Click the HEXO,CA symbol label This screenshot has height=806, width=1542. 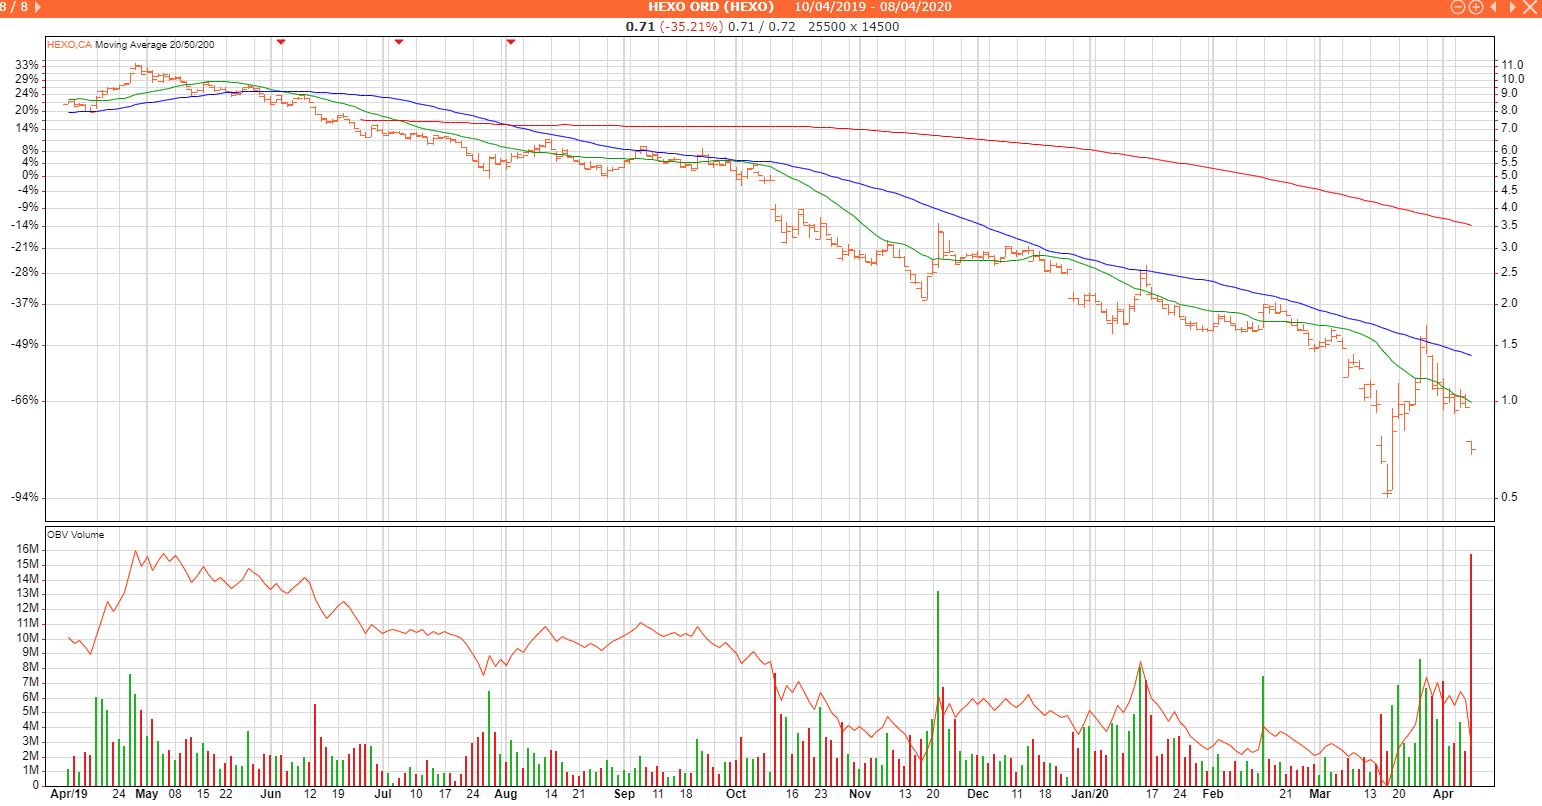(x=70, y=45)
